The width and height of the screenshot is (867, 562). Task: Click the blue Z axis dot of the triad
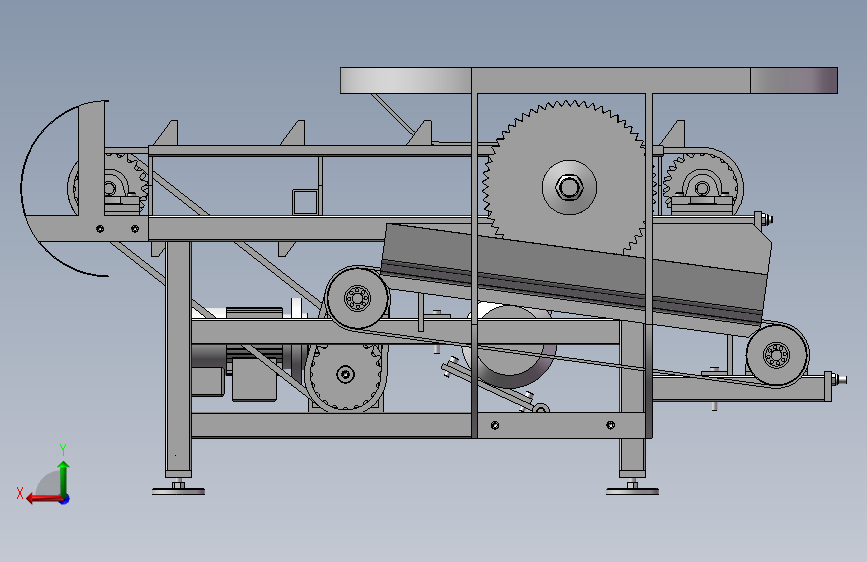(x=65, y=499)
